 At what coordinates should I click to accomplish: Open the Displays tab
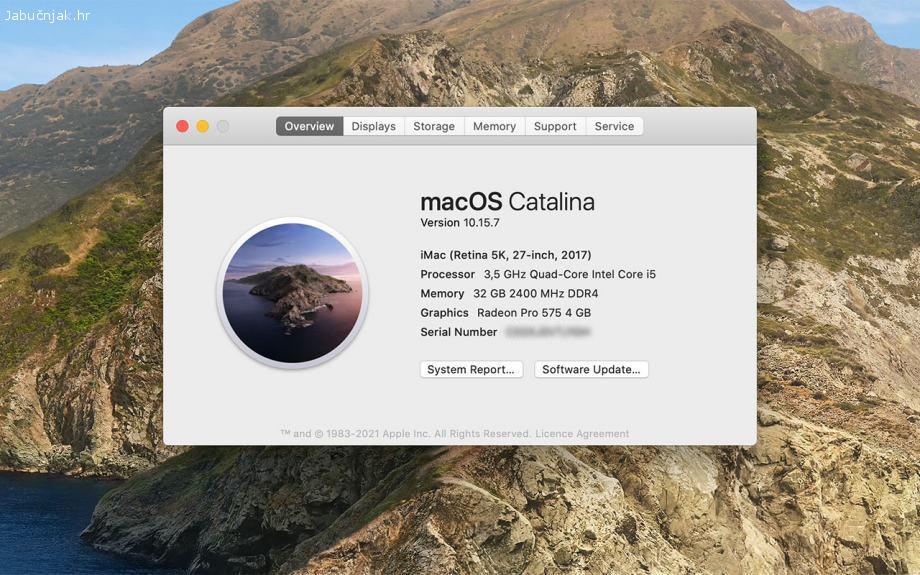click(374, 126)
